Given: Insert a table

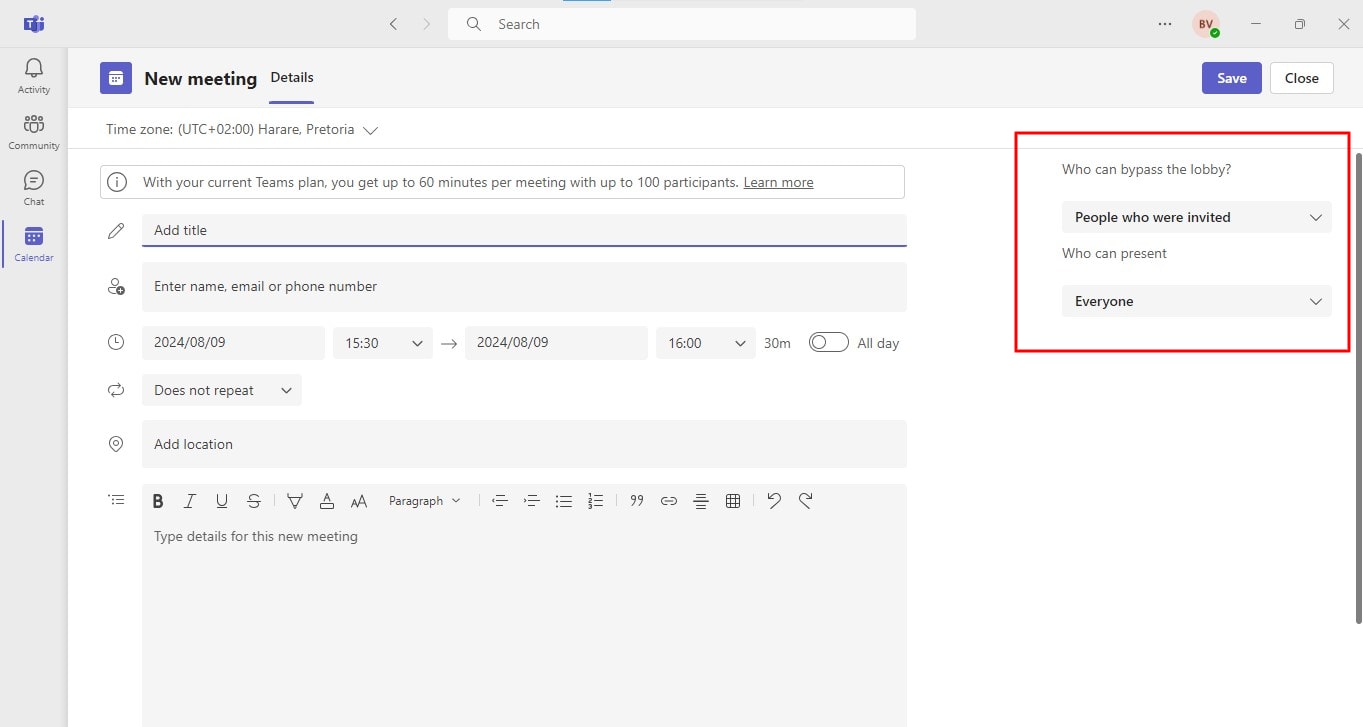Looking at the screenshot, I should click(733, 501).
